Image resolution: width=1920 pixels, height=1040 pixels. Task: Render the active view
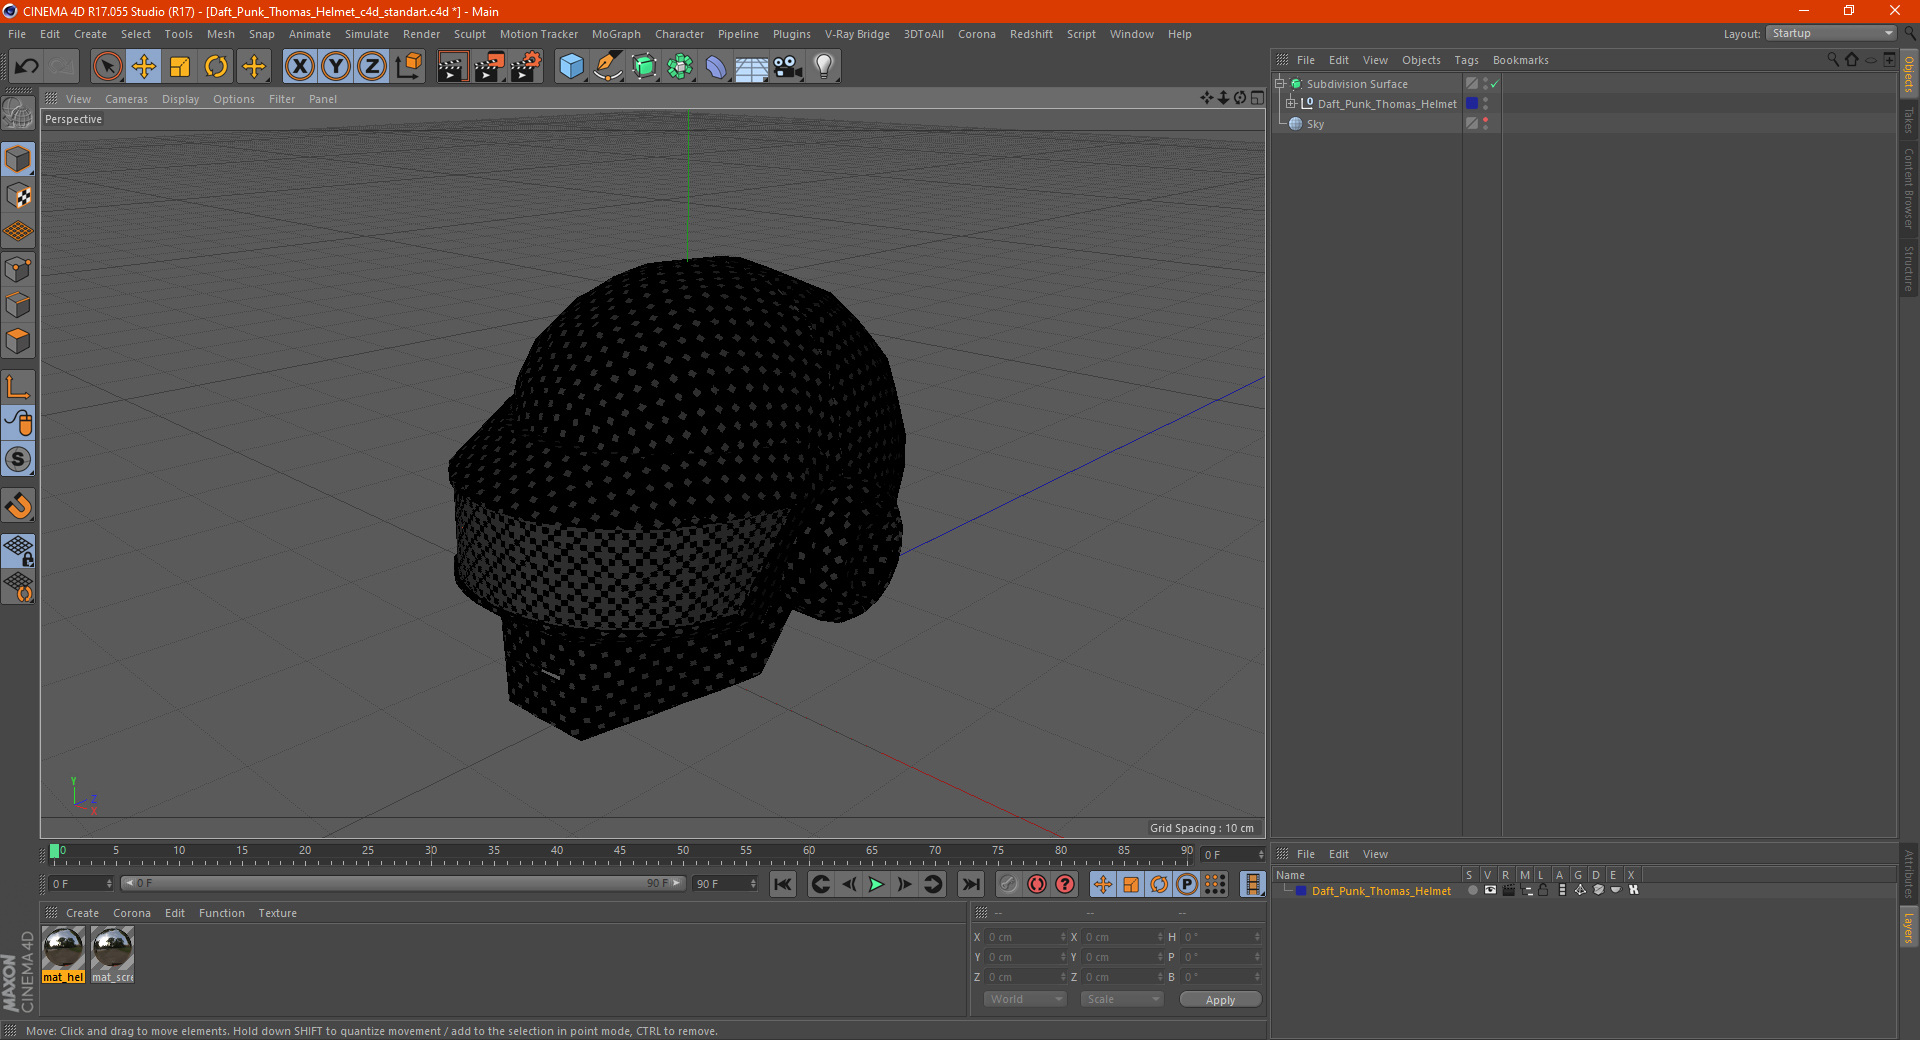452,67
